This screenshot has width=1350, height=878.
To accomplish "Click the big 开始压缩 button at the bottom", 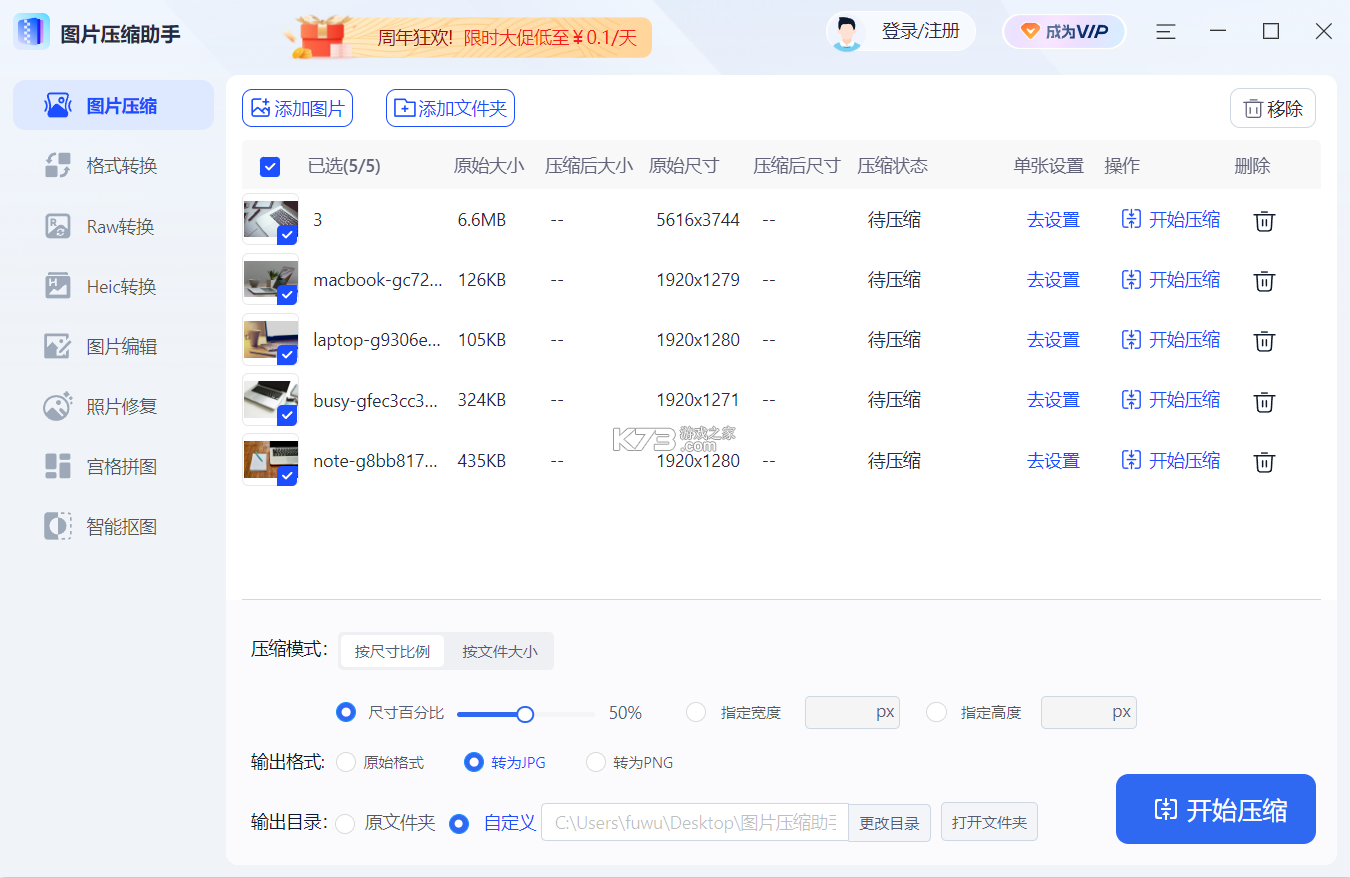I will [1216, 809].
